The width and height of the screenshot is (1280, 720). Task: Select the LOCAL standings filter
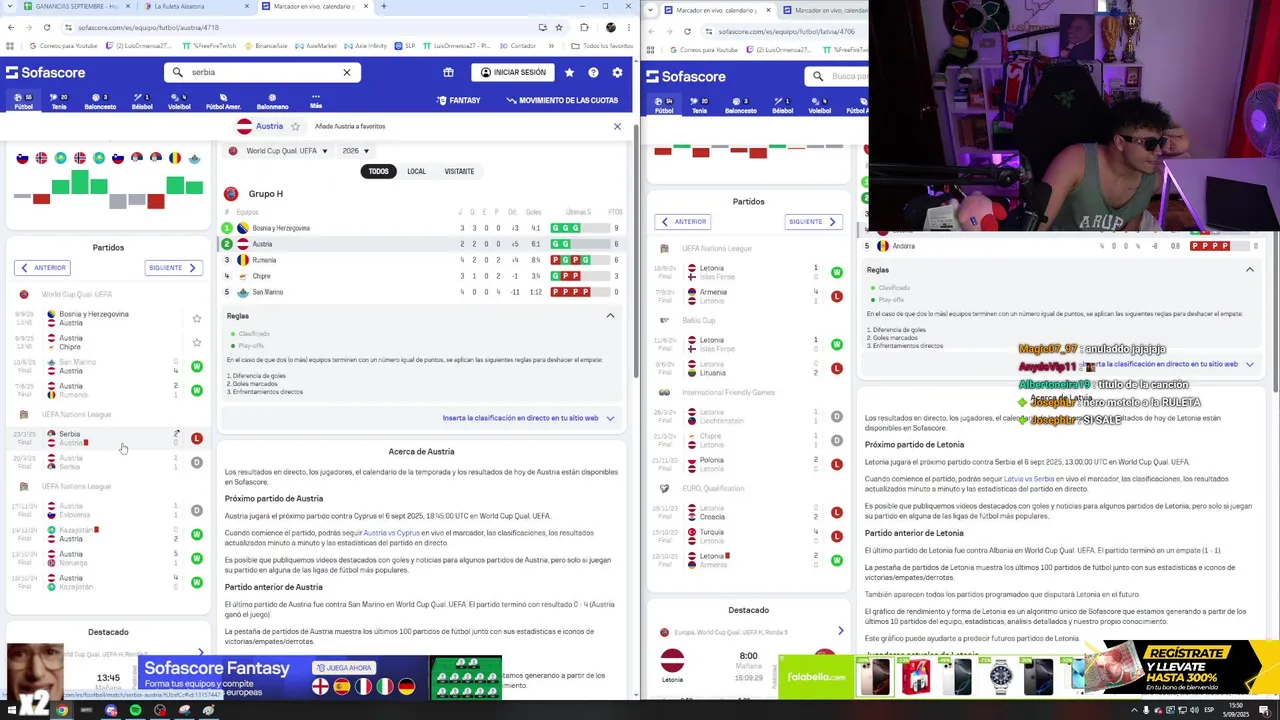pyautogui.click(x=416, y=171)
